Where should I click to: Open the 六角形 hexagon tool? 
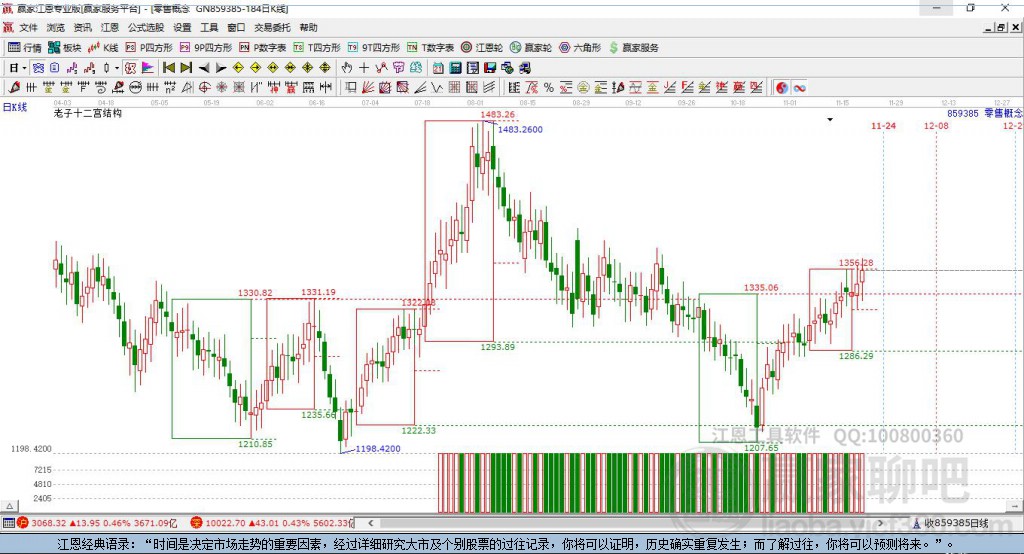point(580,48)
